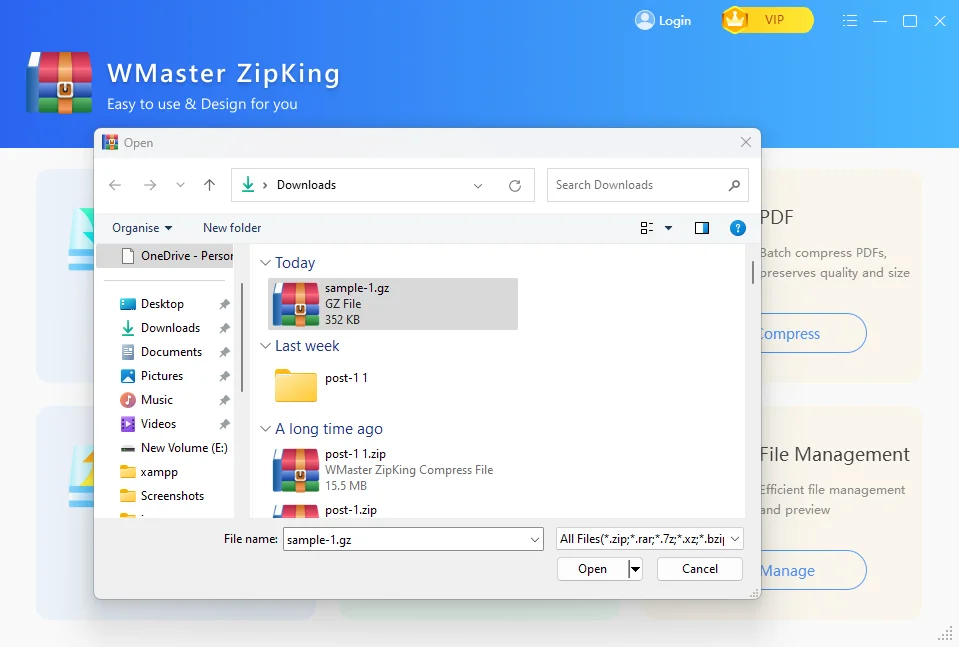Screen dimensions: 959x647
Task: Expand the address bar history dropdown
Action: (x=478, y=185)
